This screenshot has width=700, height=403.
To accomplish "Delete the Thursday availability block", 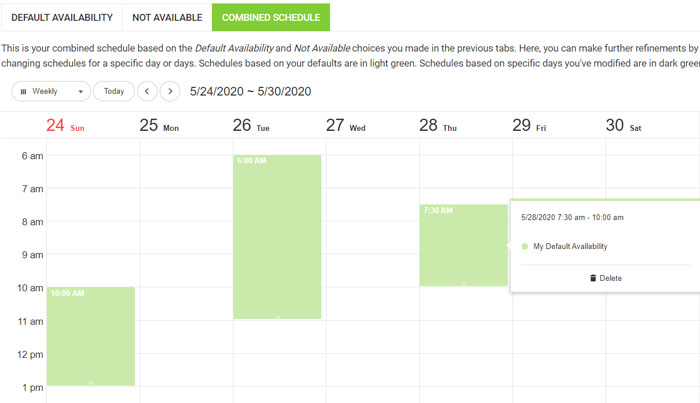I will (605, 278).
